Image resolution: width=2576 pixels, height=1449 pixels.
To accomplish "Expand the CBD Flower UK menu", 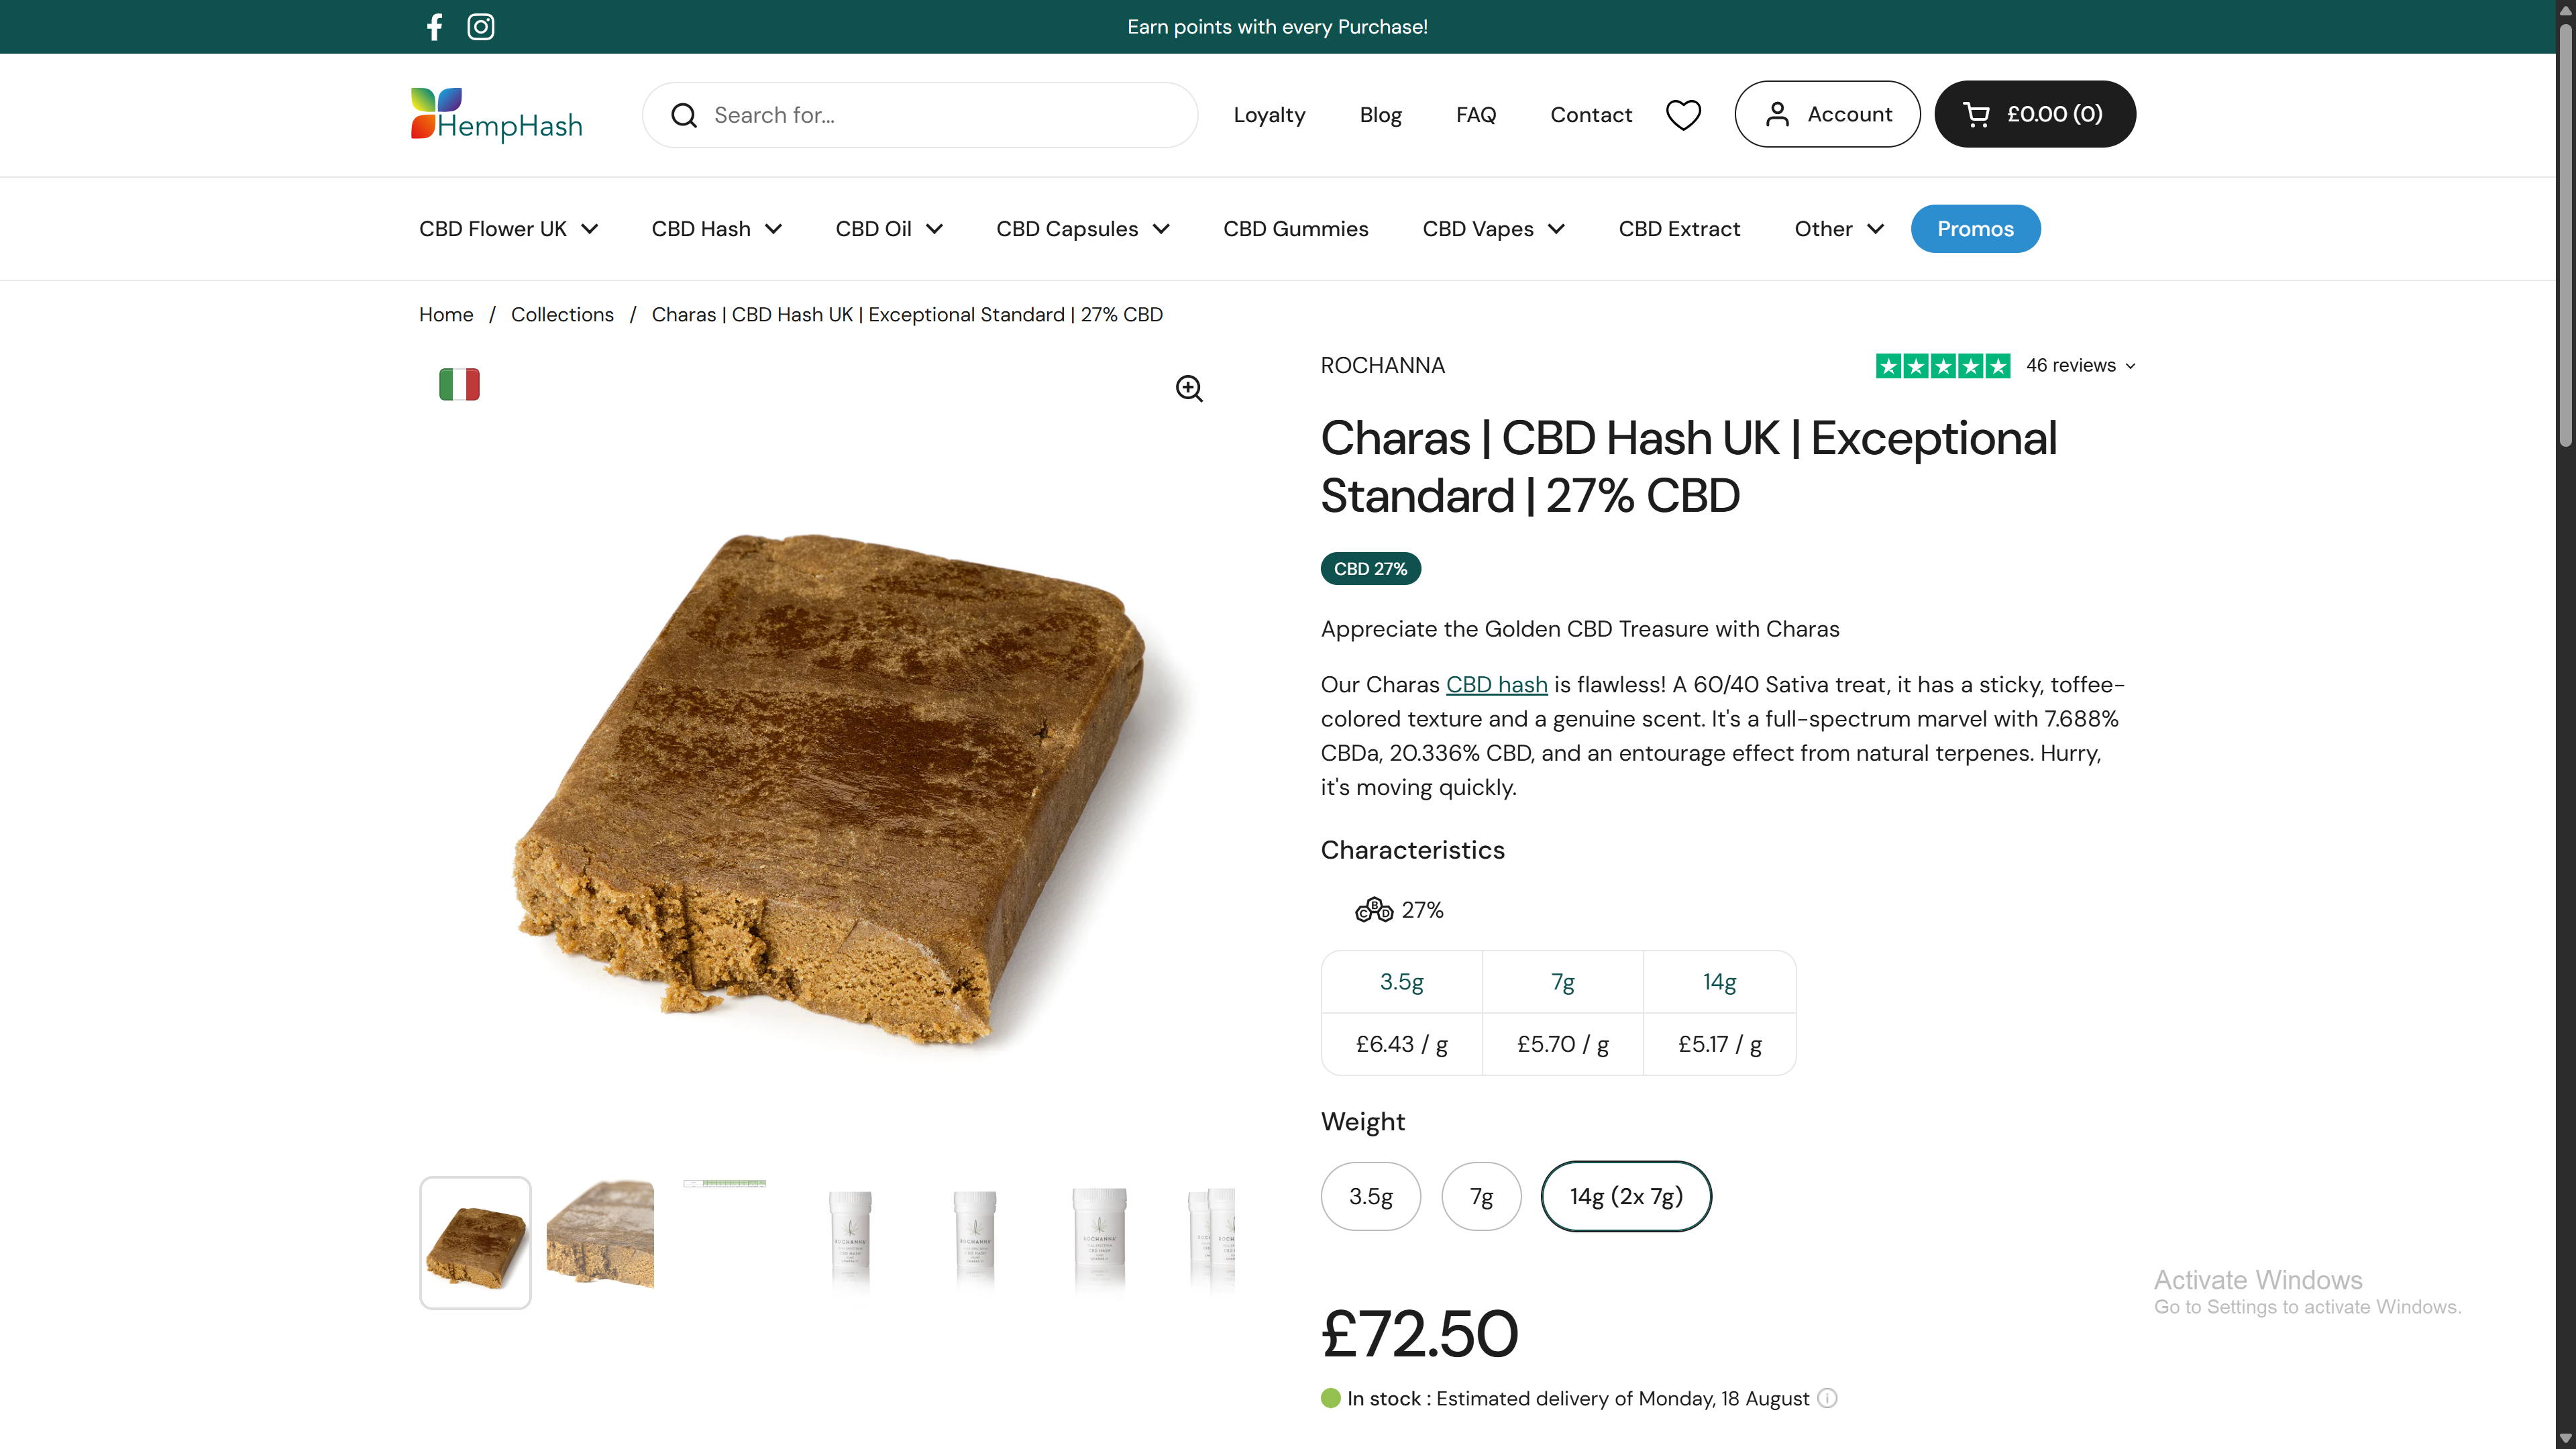I will (x=508, y=229).
